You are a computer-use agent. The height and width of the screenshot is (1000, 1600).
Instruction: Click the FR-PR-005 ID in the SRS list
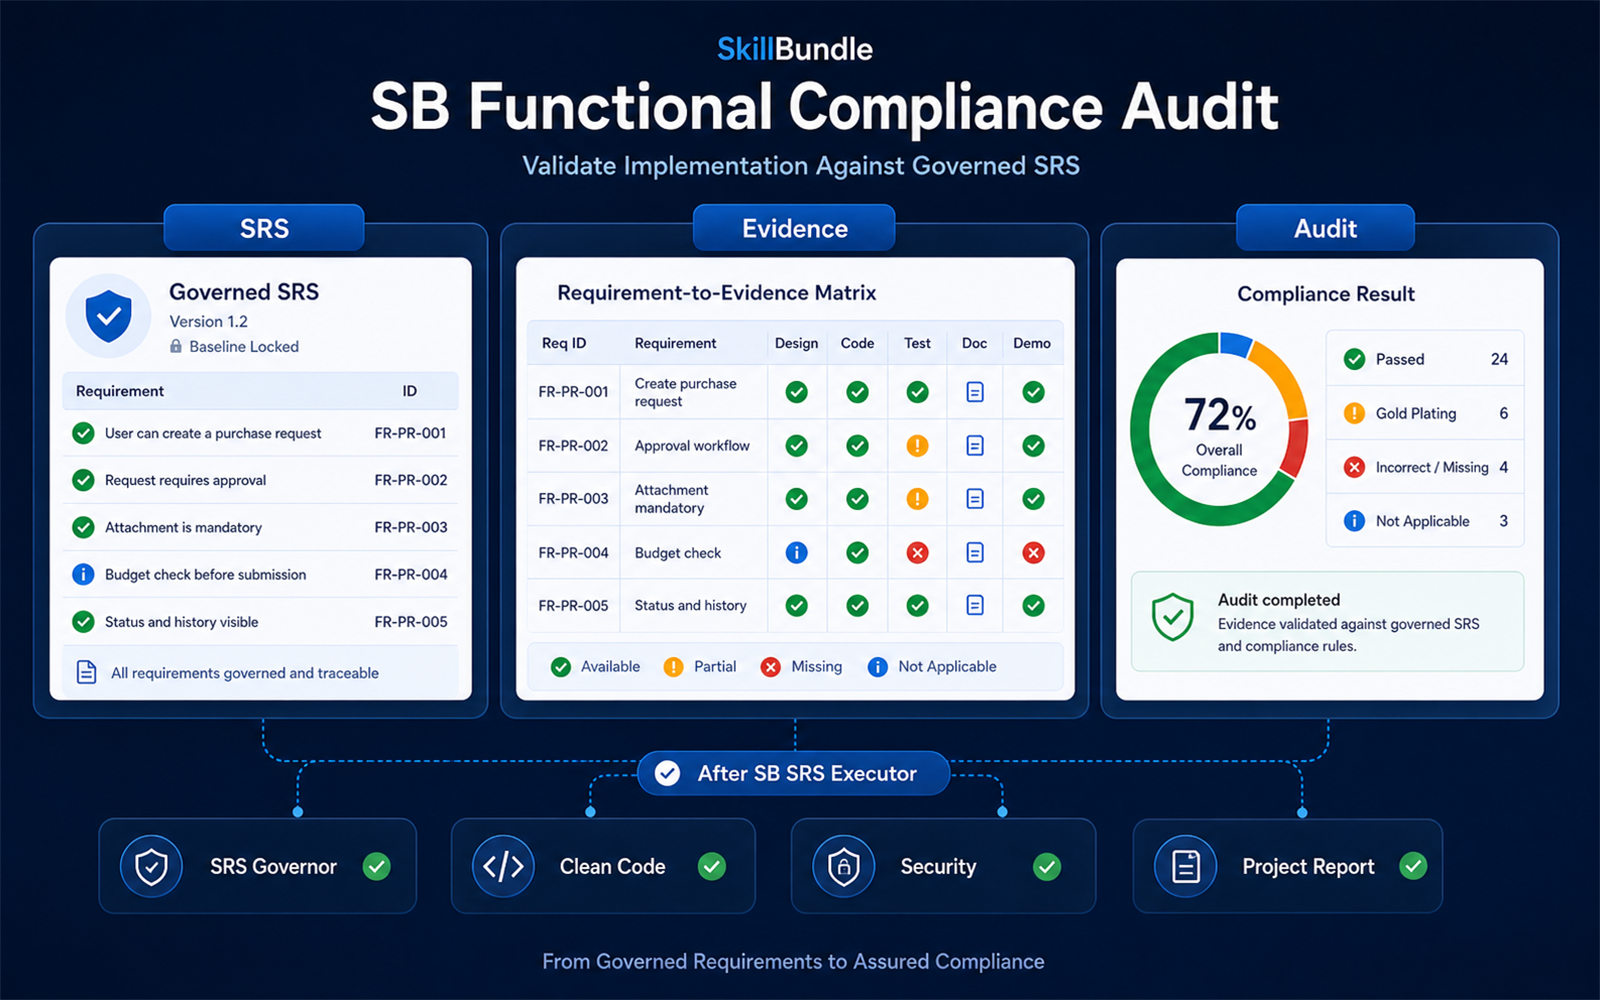tap(411, 621)
